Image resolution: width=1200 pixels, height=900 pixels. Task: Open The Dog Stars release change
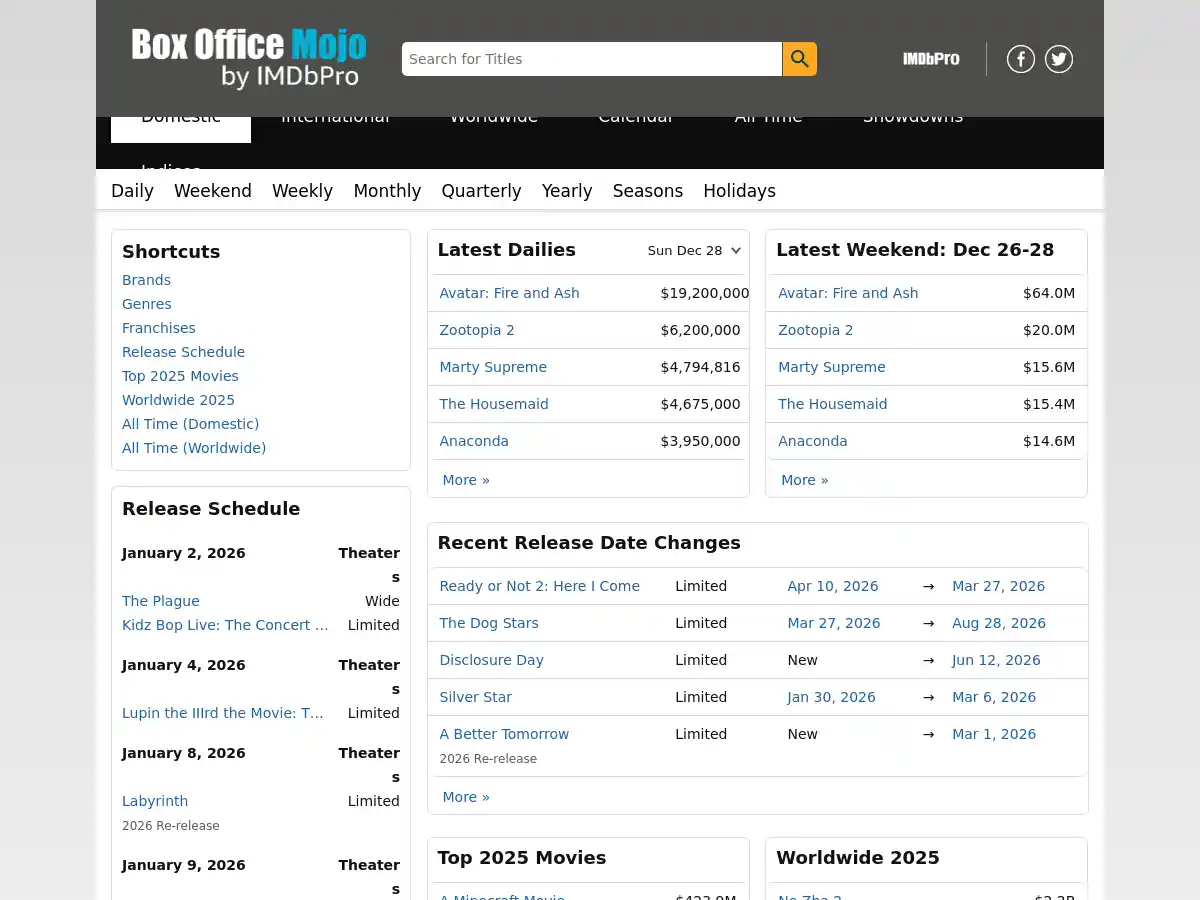pos(488,623)
